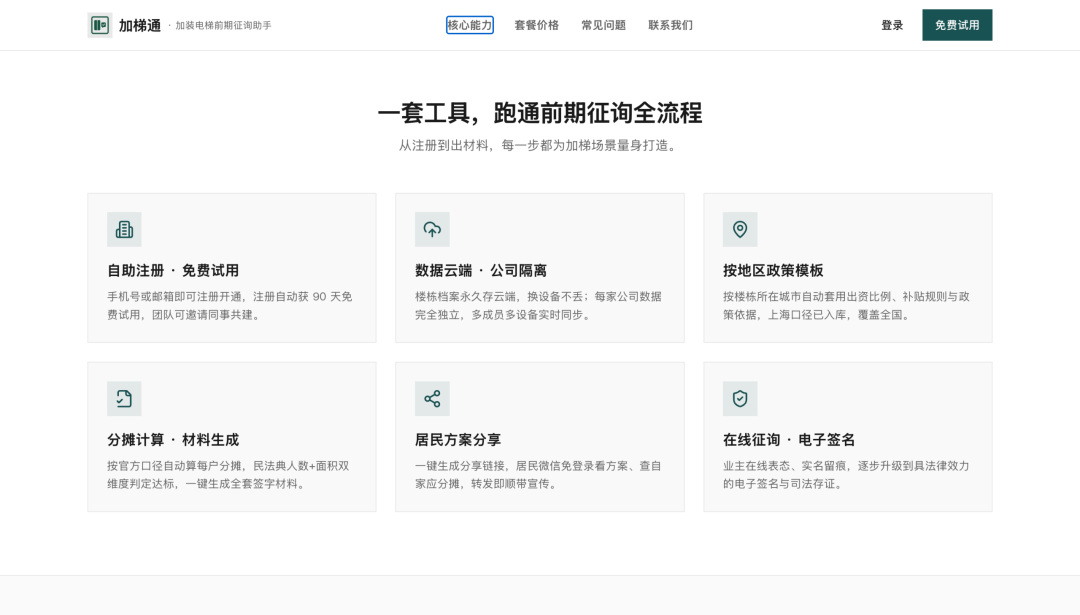Click the description starting 楼栋档案永久存云端

point(538,306)
